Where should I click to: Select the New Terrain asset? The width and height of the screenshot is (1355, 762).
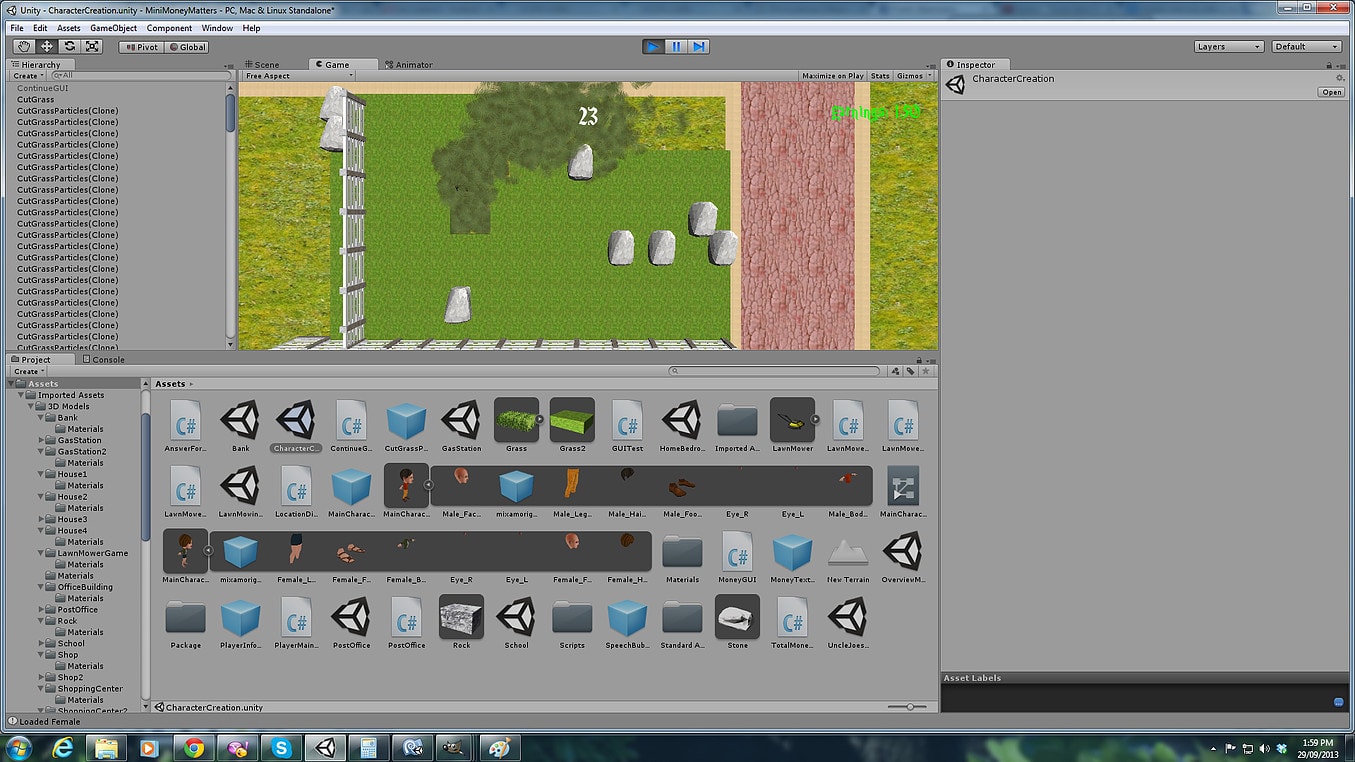[x=848, y=558]
